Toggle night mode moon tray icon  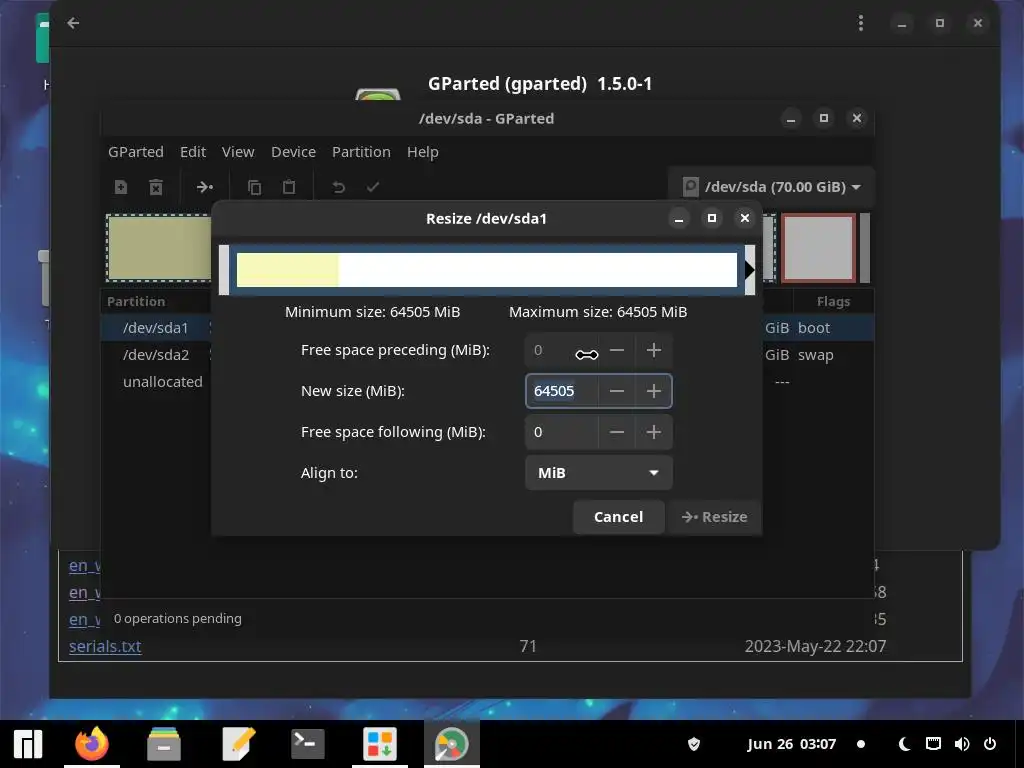pyautogui.click(x=904, y=744)
